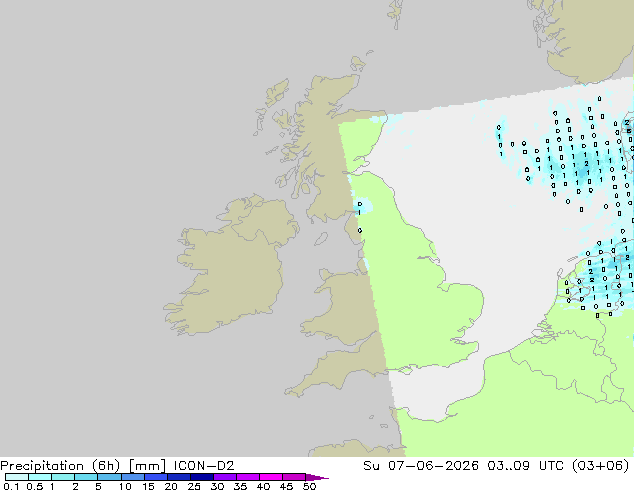Viewport: 634px width, 490px height.
Task: Select the legend swatch between 5 and 10
Action: [x=109, y=477]
